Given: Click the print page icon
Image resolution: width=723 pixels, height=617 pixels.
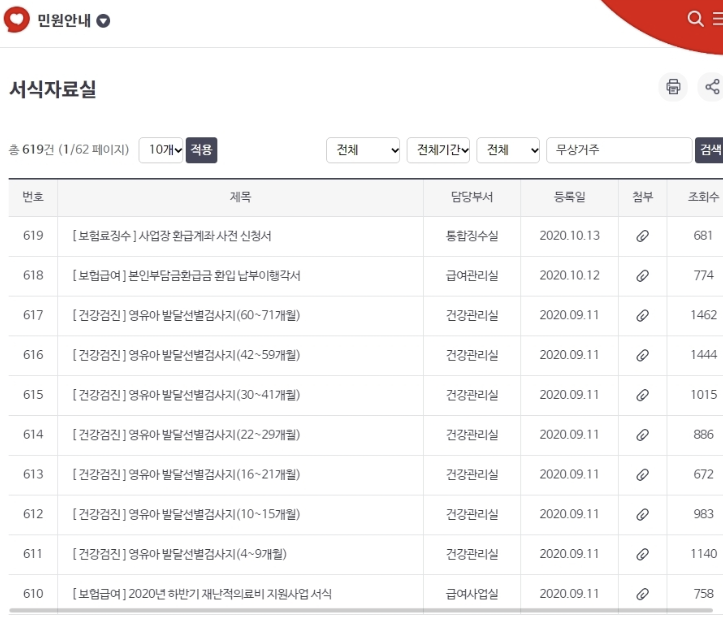Looking at the screenshot, I should point(673,86).
